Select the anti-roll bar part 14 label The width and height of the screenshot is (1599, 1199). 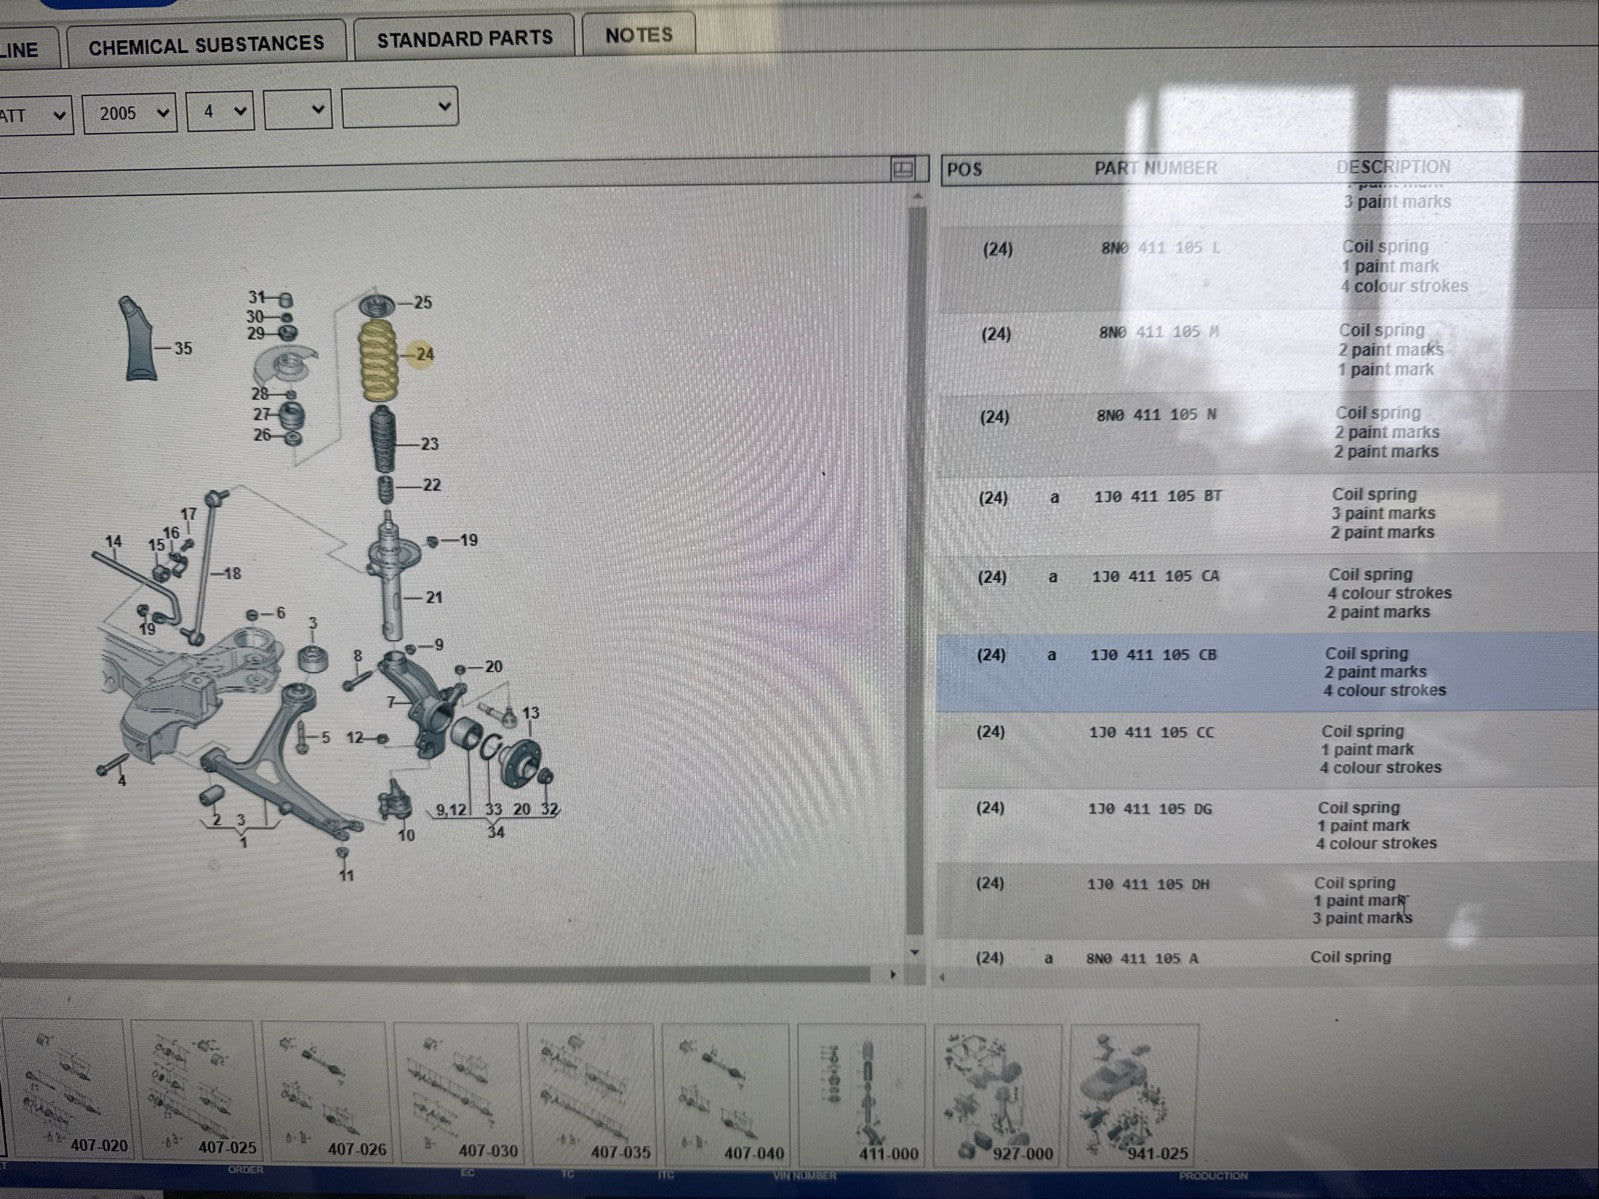tap(113, 542)
